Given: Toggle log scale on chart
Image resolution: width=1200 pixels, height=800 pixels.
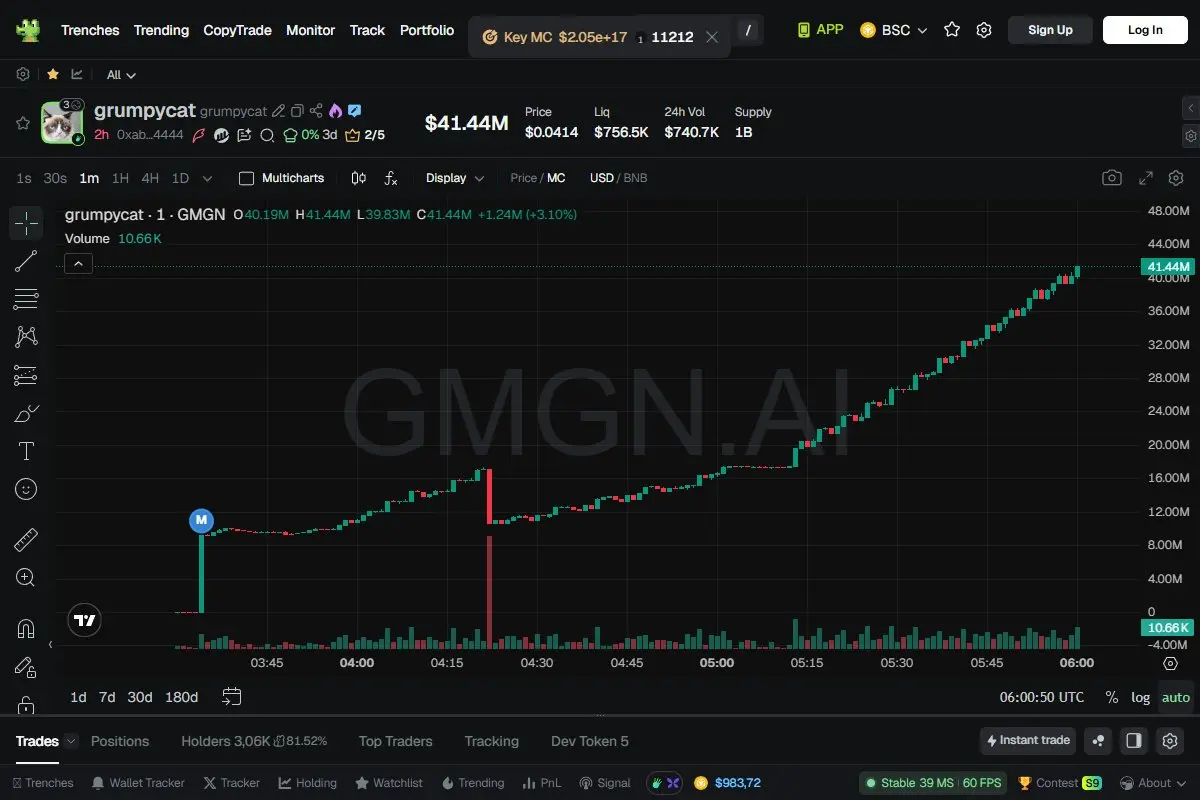Looking at the screenshot, I should click(x=1140, y=697).
